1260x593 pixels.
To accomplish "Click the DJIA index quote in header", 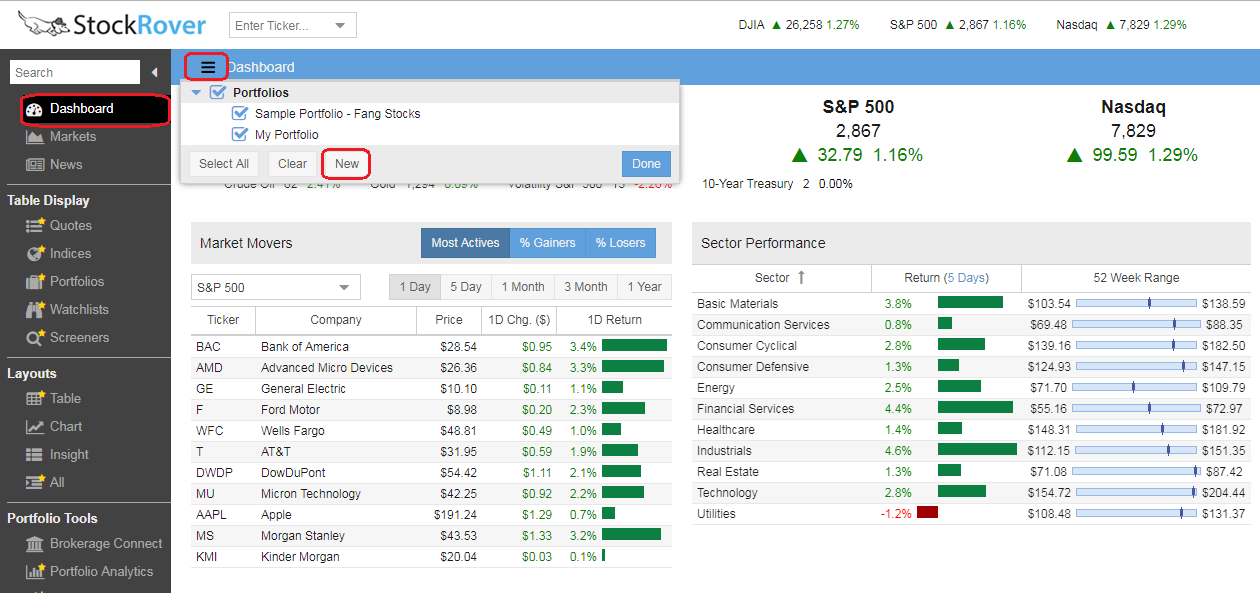I will [799, 25].
